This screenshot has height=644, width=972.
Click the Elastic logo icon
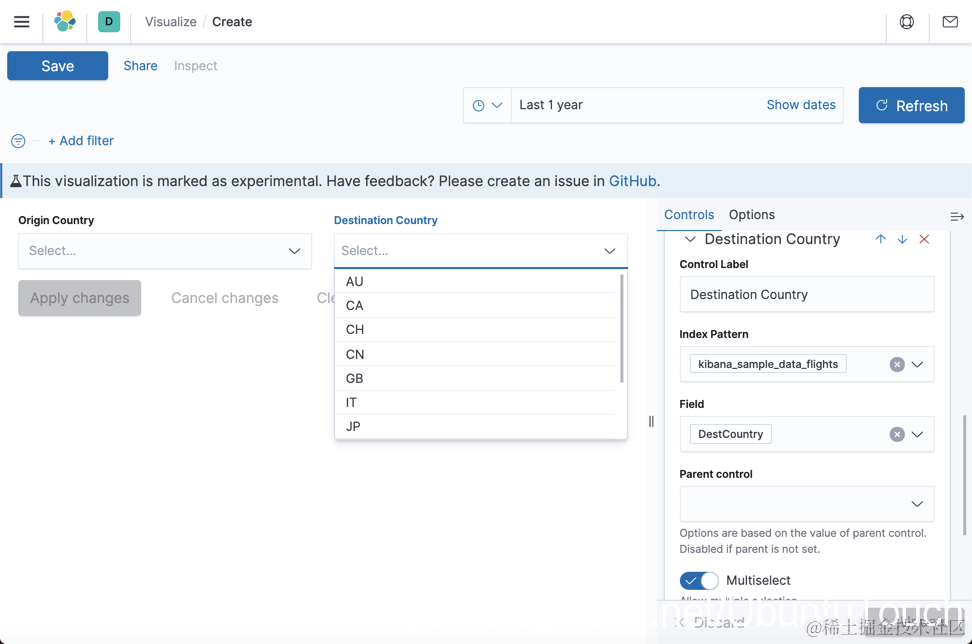(x=65, y=21)
